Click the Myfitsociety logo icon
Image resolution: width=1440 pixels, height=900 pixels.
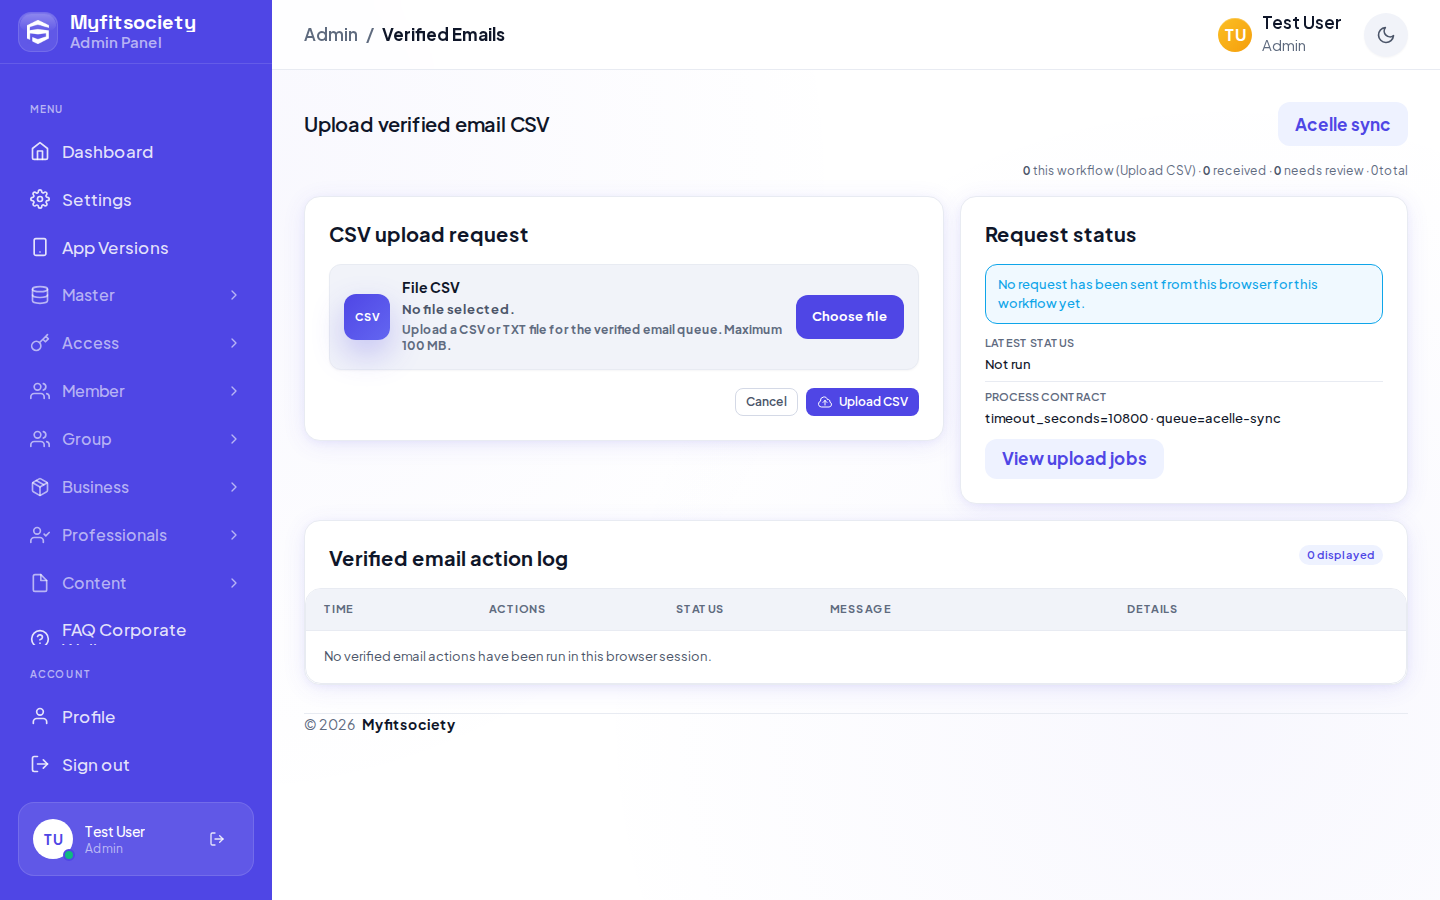[x=38, y=32]
